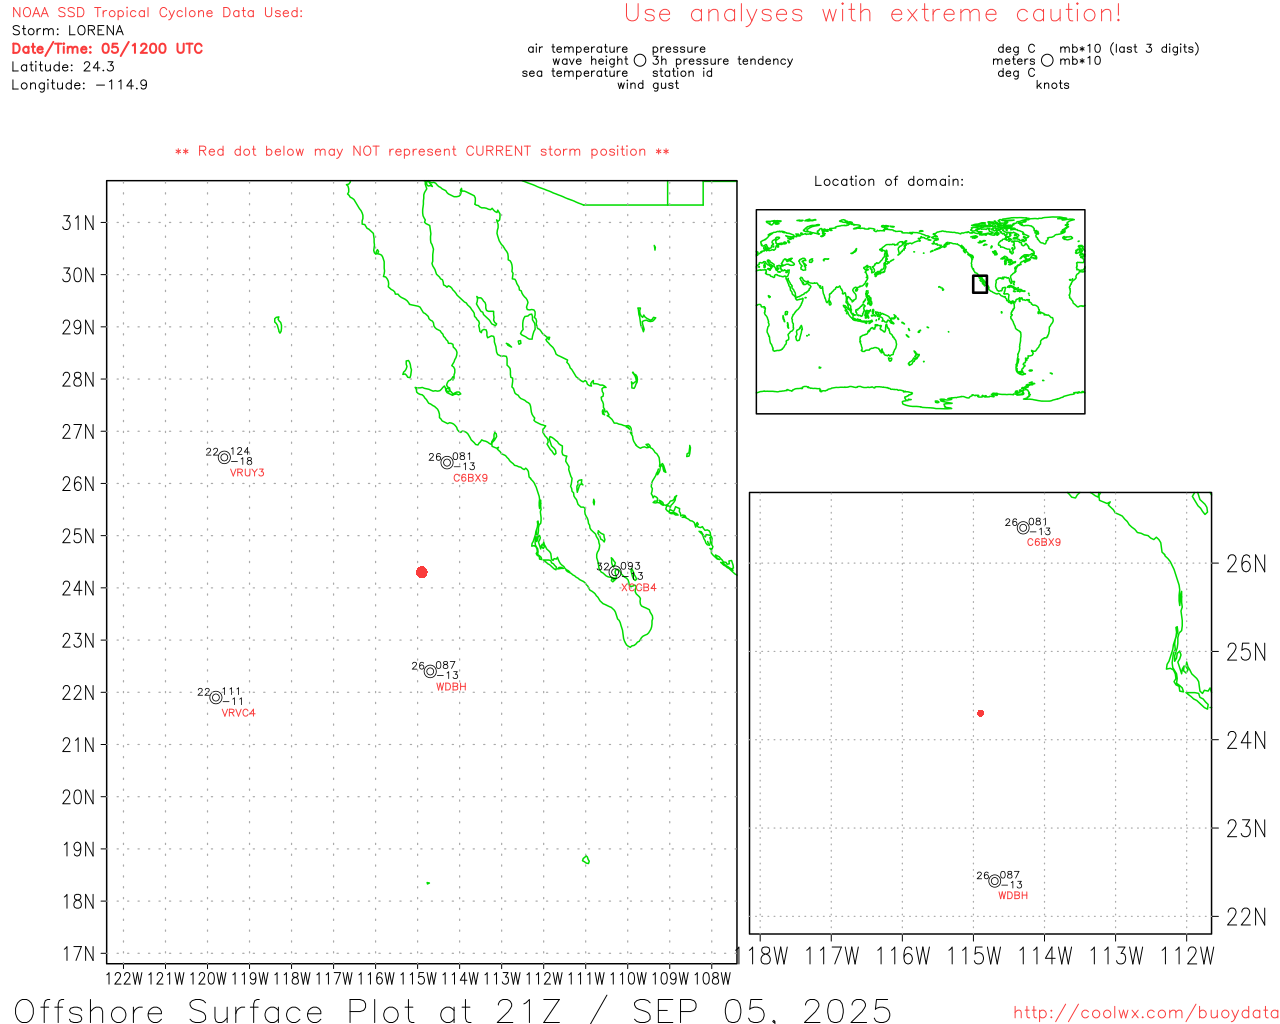Click the 112W longitude label on inset map
The height and width of the screenshot is (1024, 1280).
click(1186, 956)
